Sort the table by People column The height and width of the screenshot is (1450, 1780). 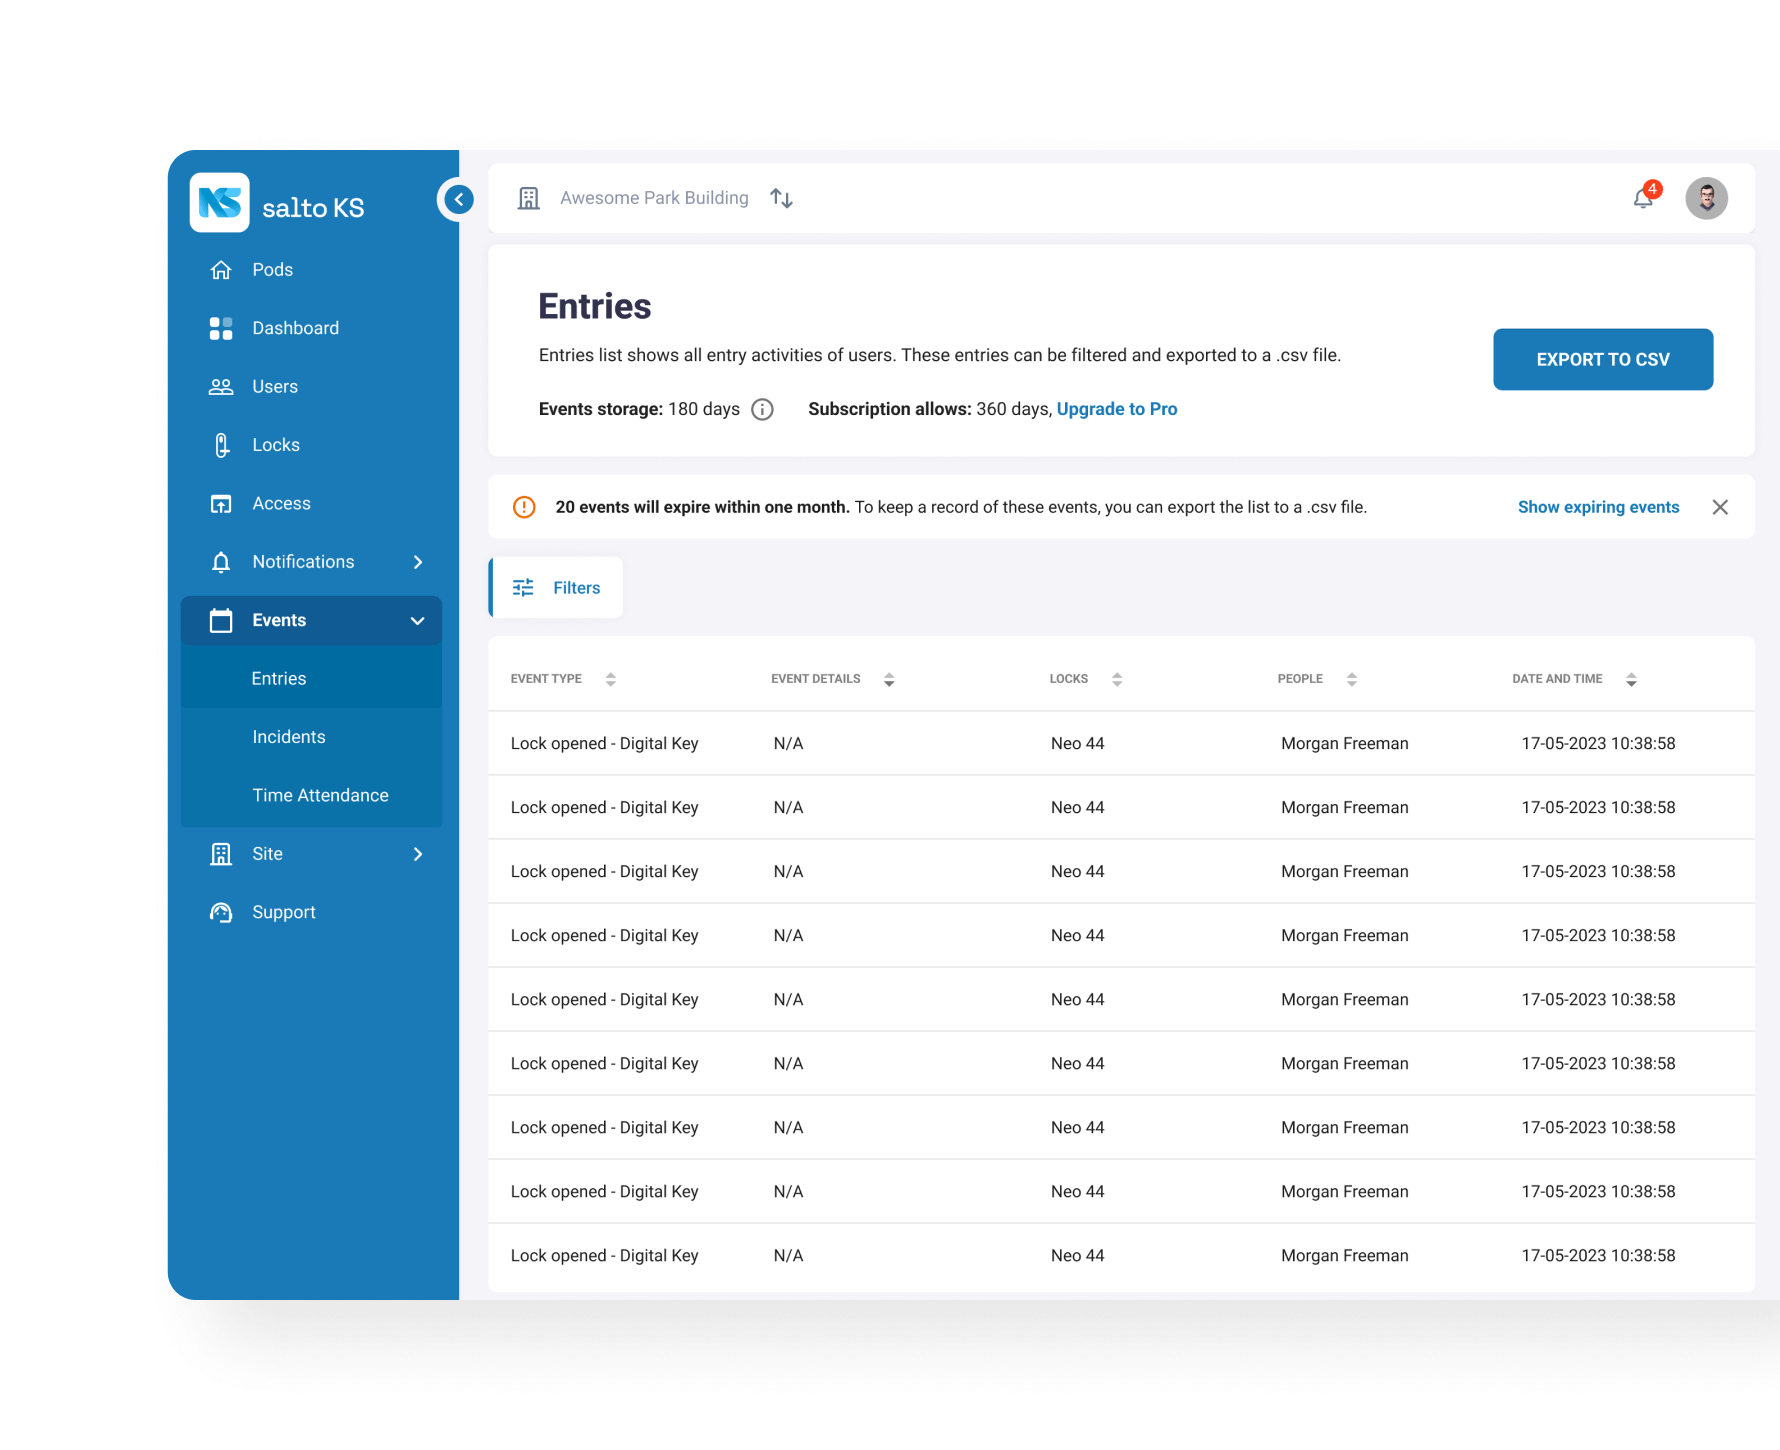(1351, 679)
